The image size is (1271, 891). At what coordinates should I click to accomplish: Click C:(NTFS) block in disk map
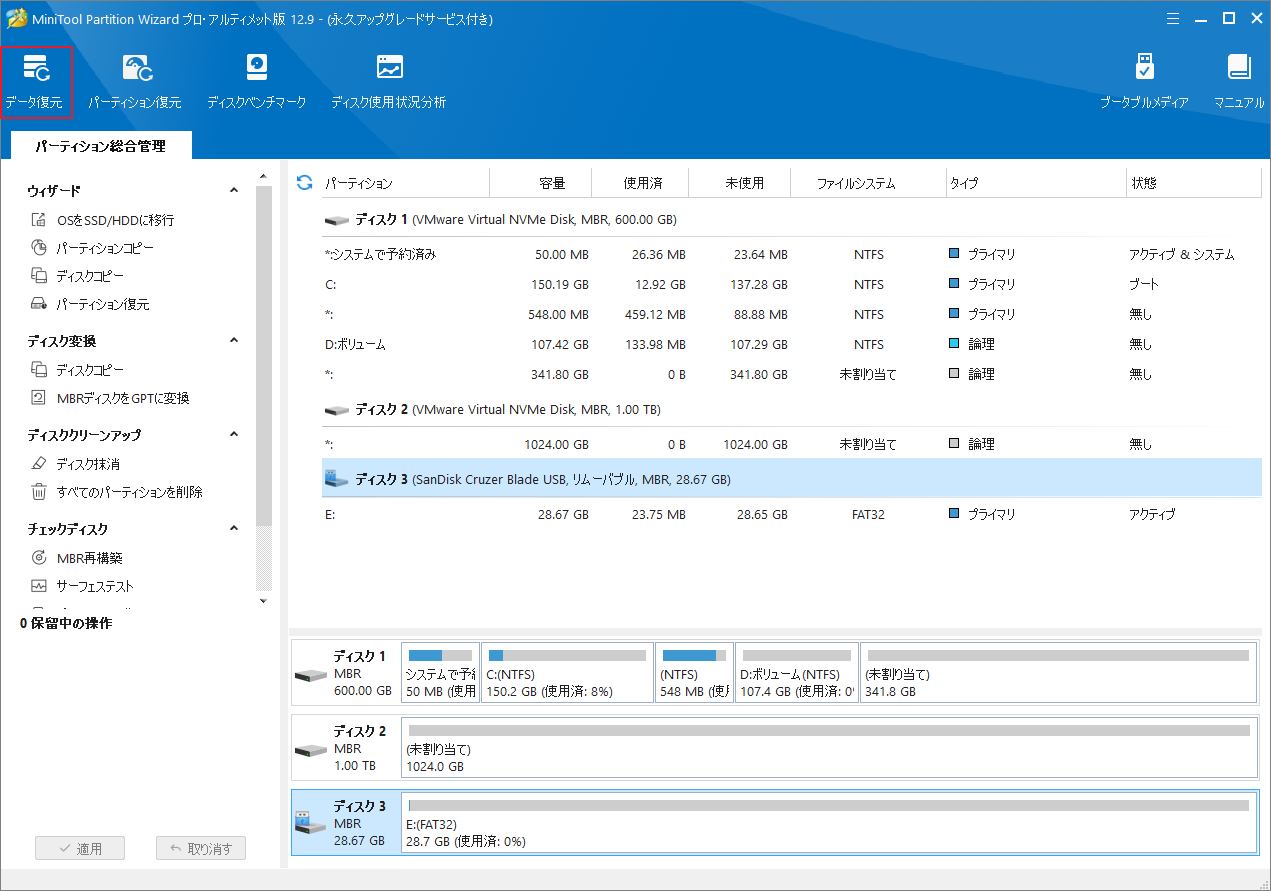pyautogui.click(x=566, y=672)
